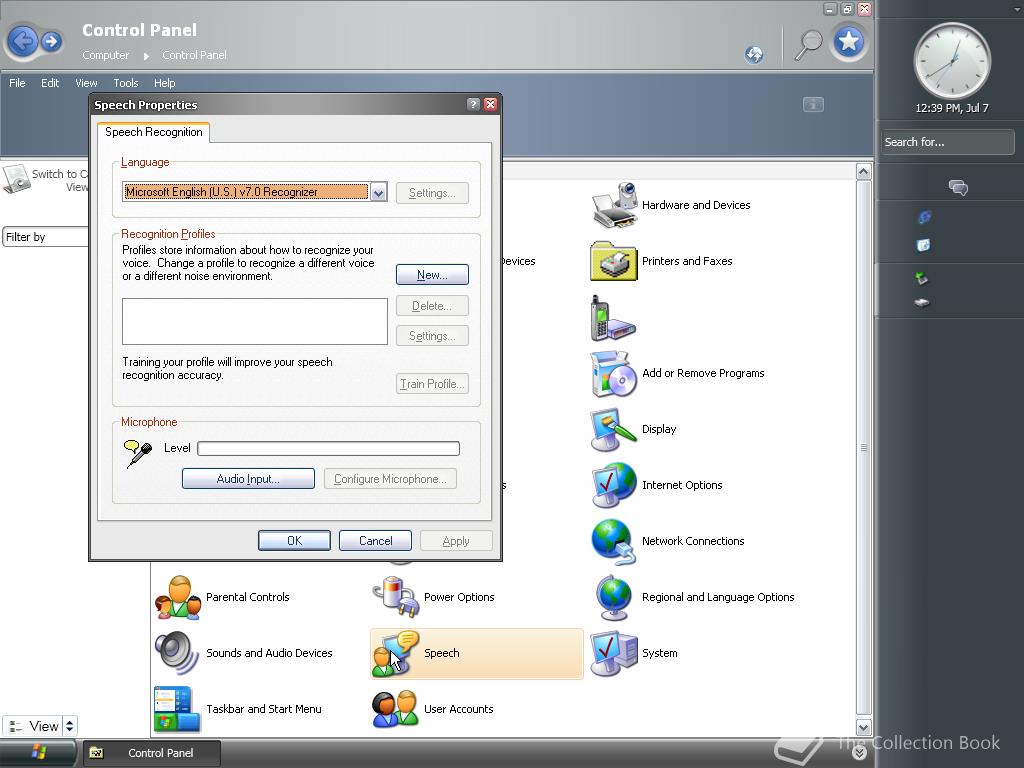Open the File menu

click(x=17, y=83)
